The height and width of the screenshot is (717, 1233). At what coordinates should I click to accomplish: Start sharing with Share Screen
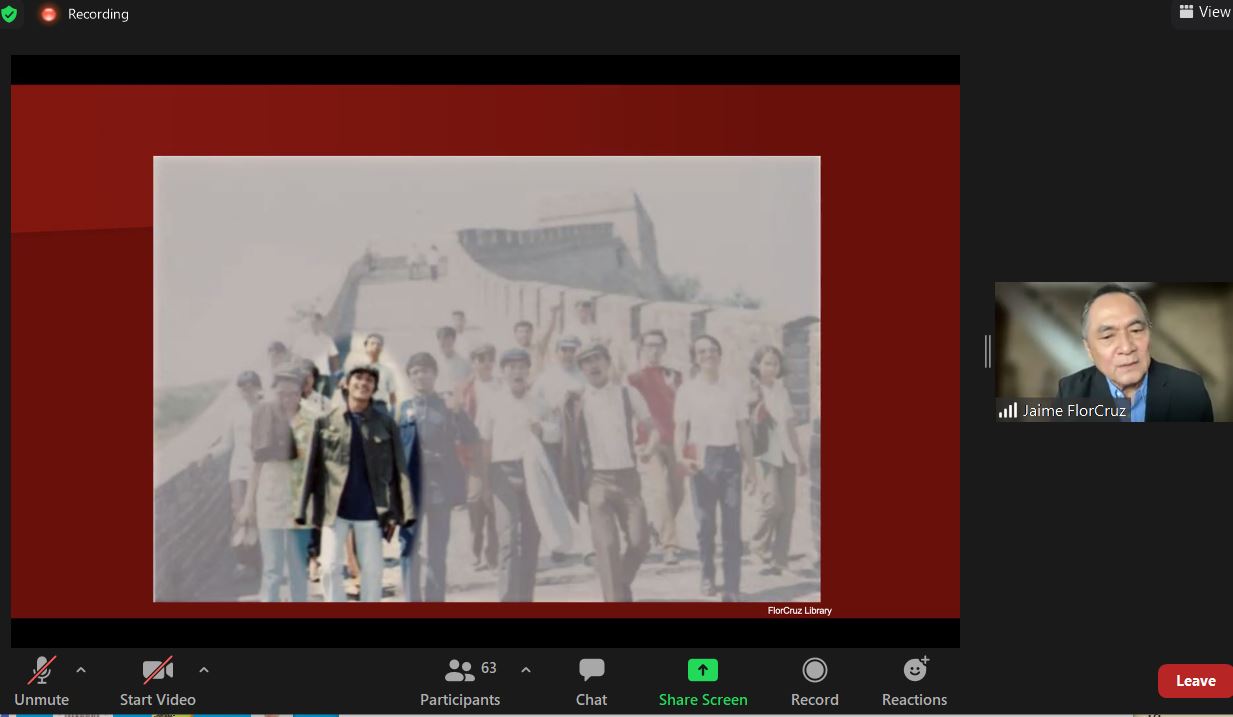[703, 683]
